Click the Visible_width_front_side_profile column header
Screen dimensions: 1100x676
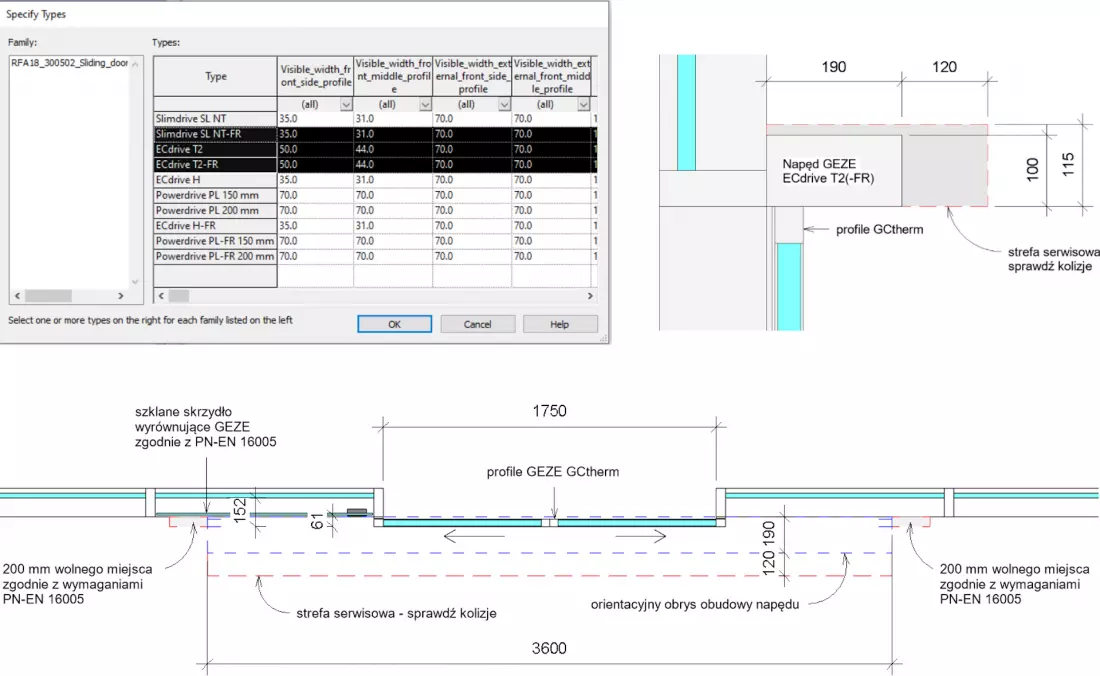[316, 76]
